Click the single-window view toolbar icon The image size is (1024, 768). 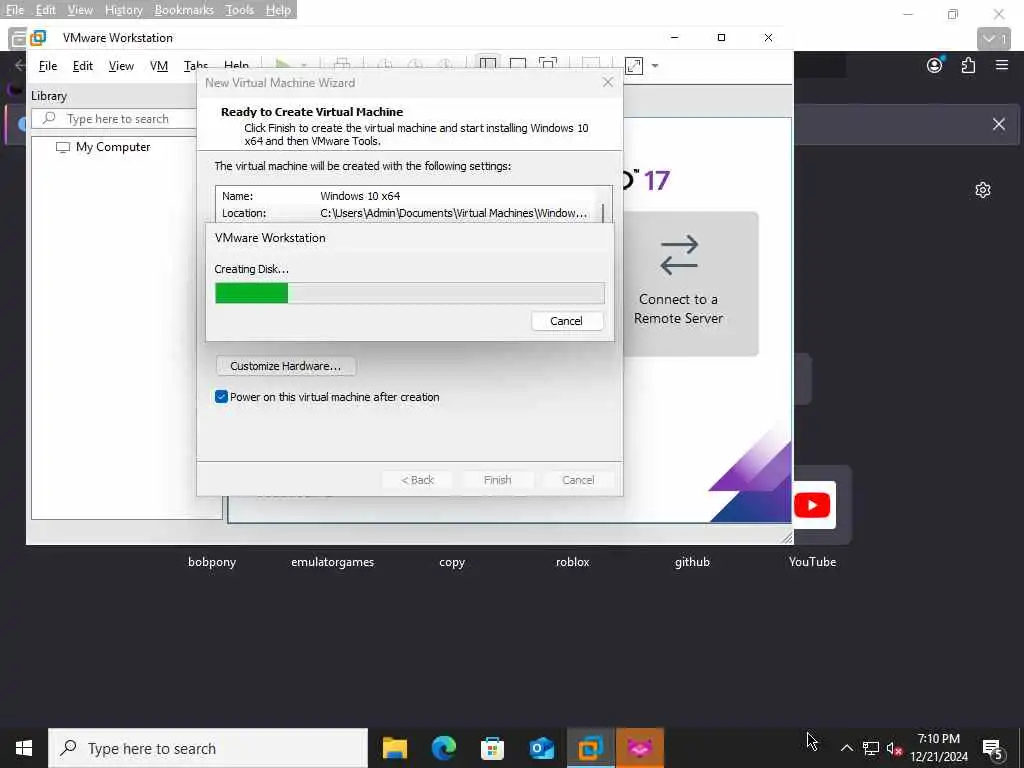[x=518, y=65]
